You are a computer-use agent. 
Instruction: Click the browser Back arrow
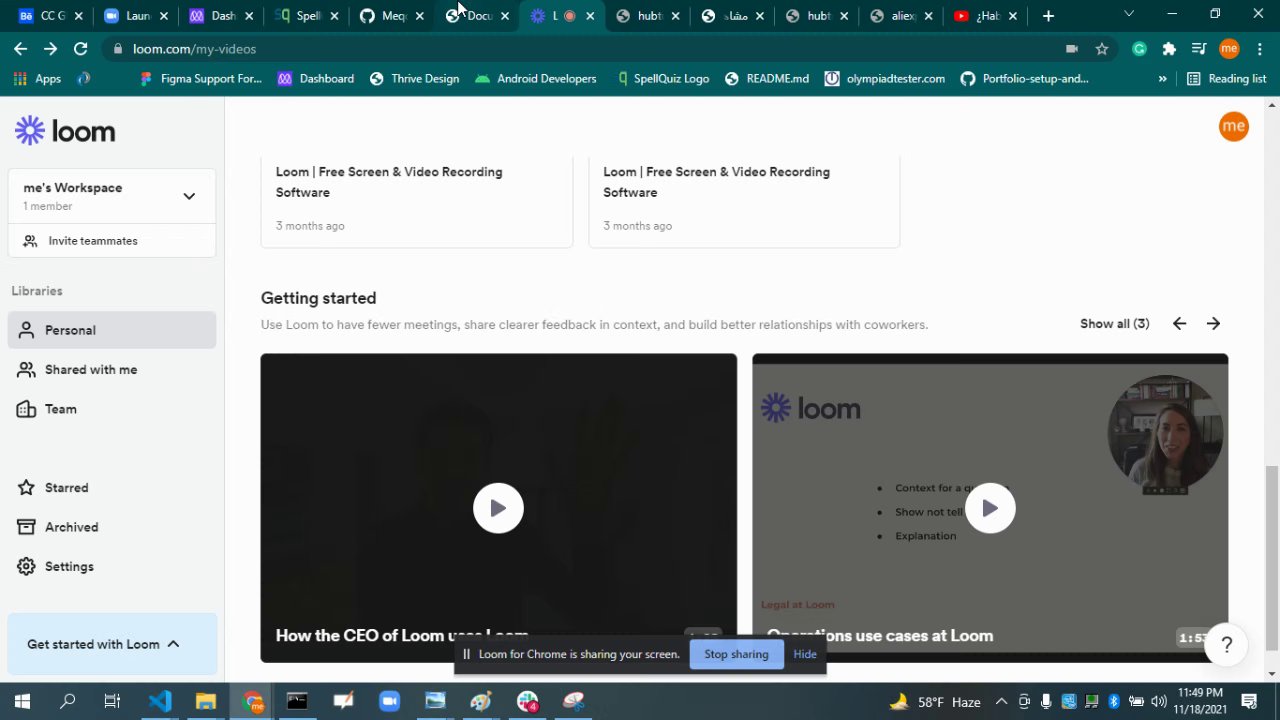[21, 48]
